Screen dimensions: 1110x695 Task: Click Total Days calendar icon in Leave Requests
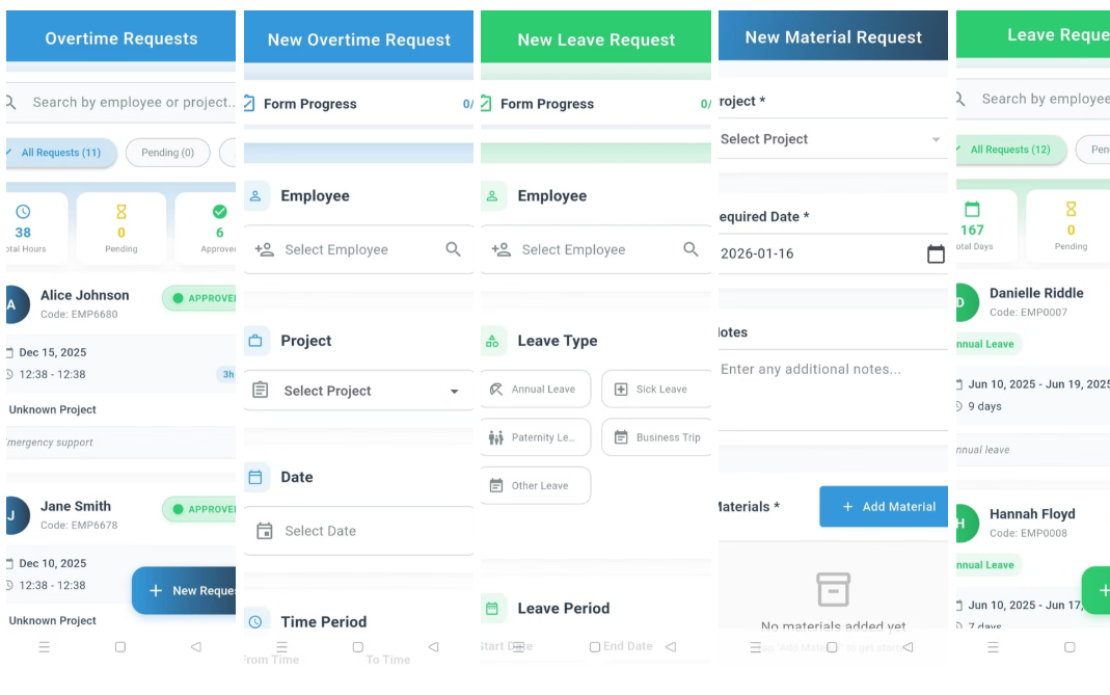pos(972,209)
